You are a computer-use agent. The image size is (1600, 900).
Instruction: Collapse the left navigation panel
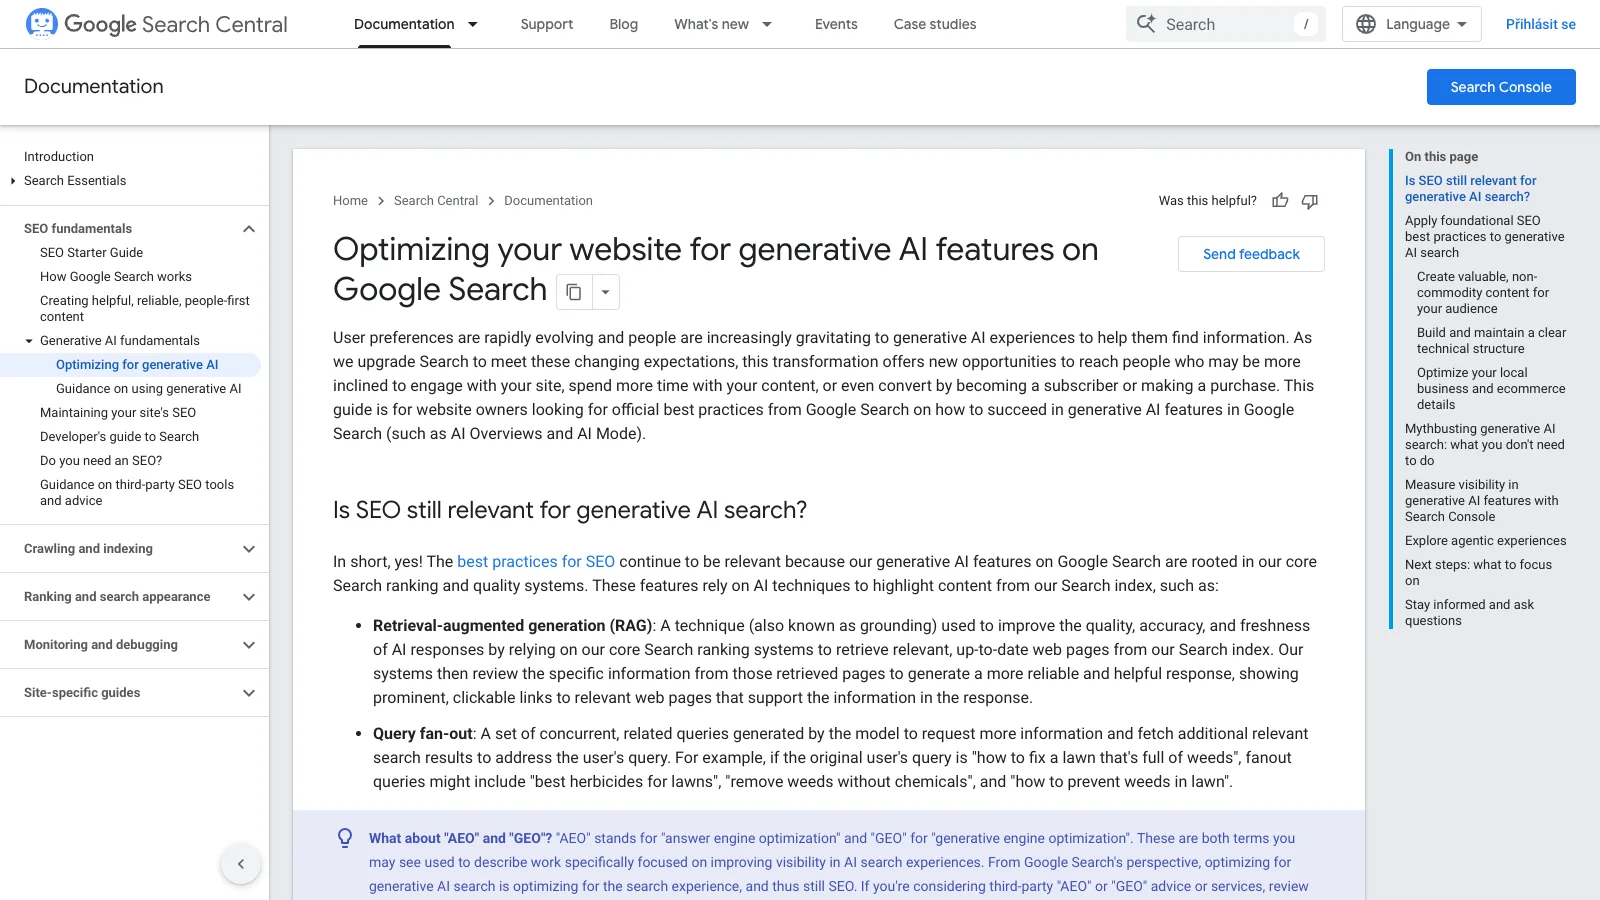240,864
